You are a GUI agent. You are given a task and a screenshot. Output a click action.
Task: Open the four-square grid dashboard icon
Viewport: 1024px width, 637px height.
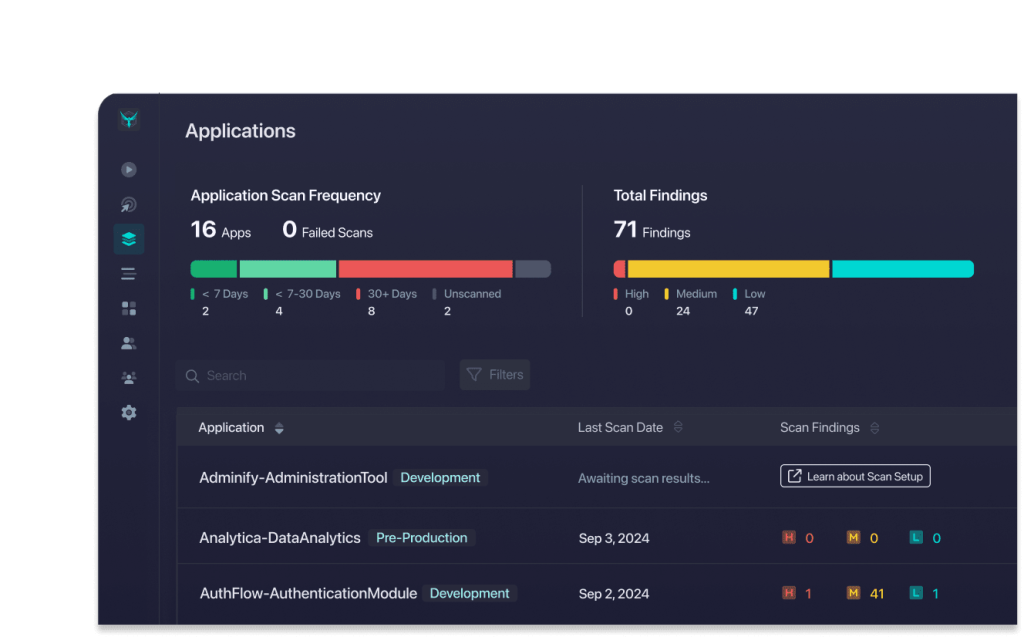(x=128, y=308)
